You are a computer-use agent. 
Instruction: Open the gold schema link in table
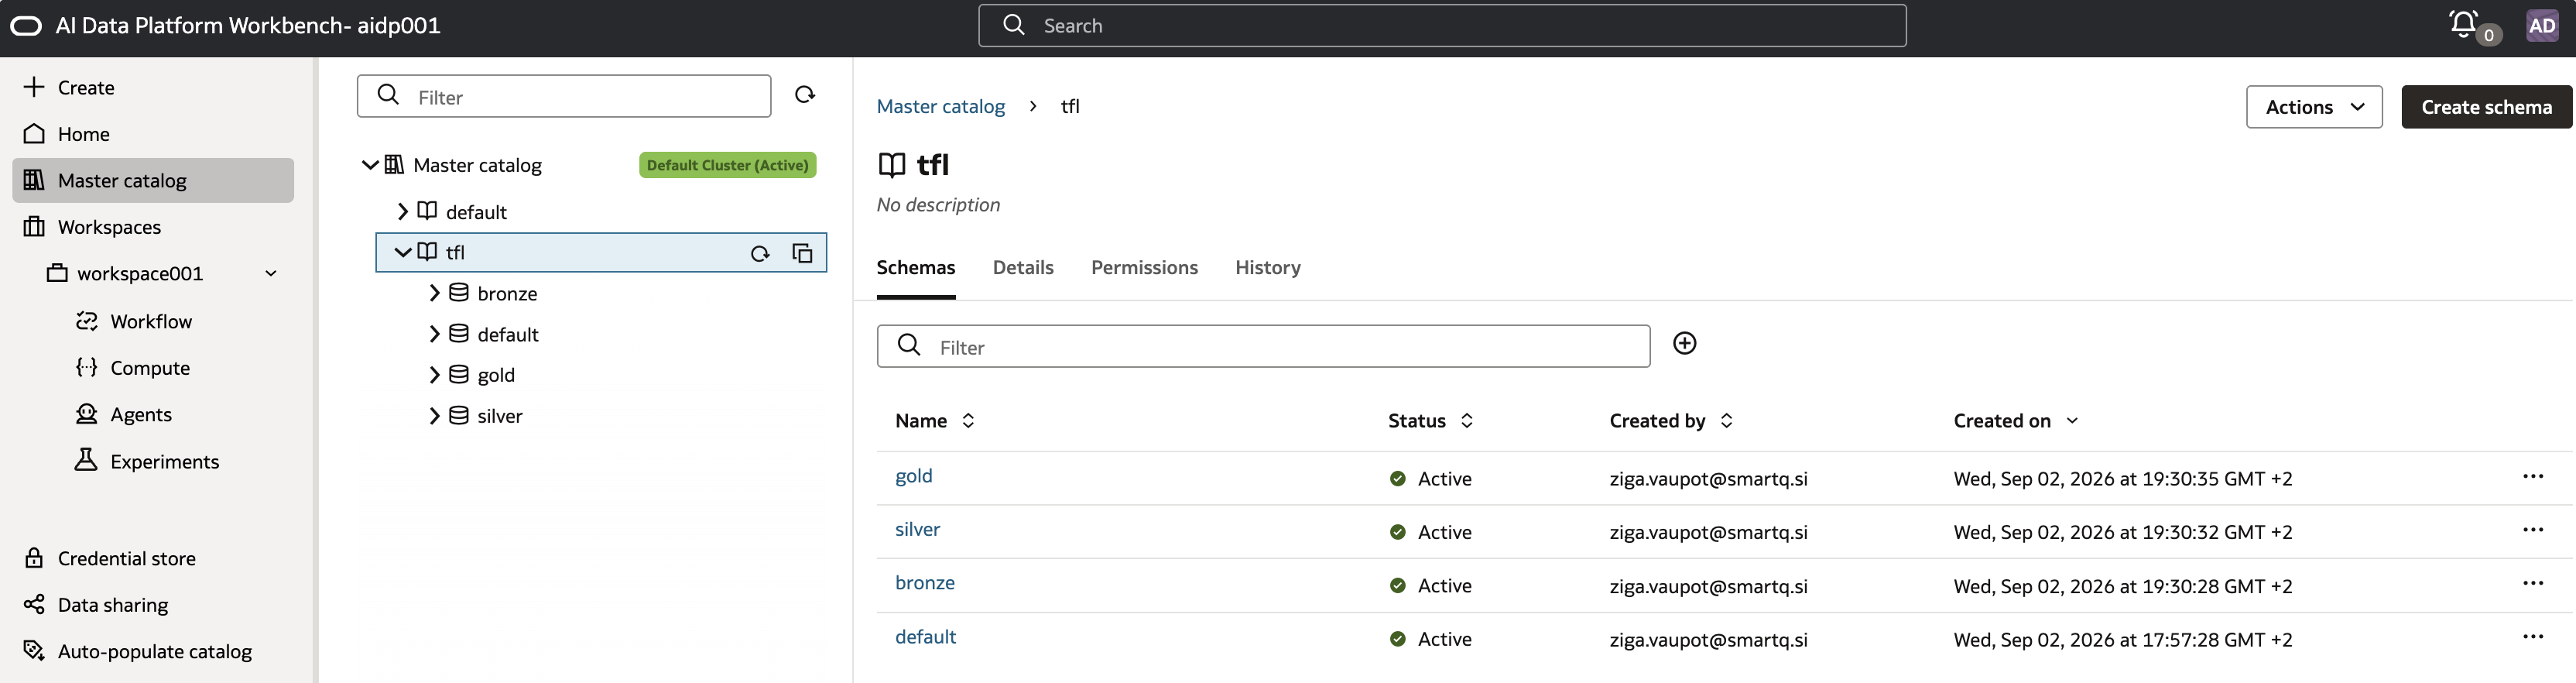(913, 476)
